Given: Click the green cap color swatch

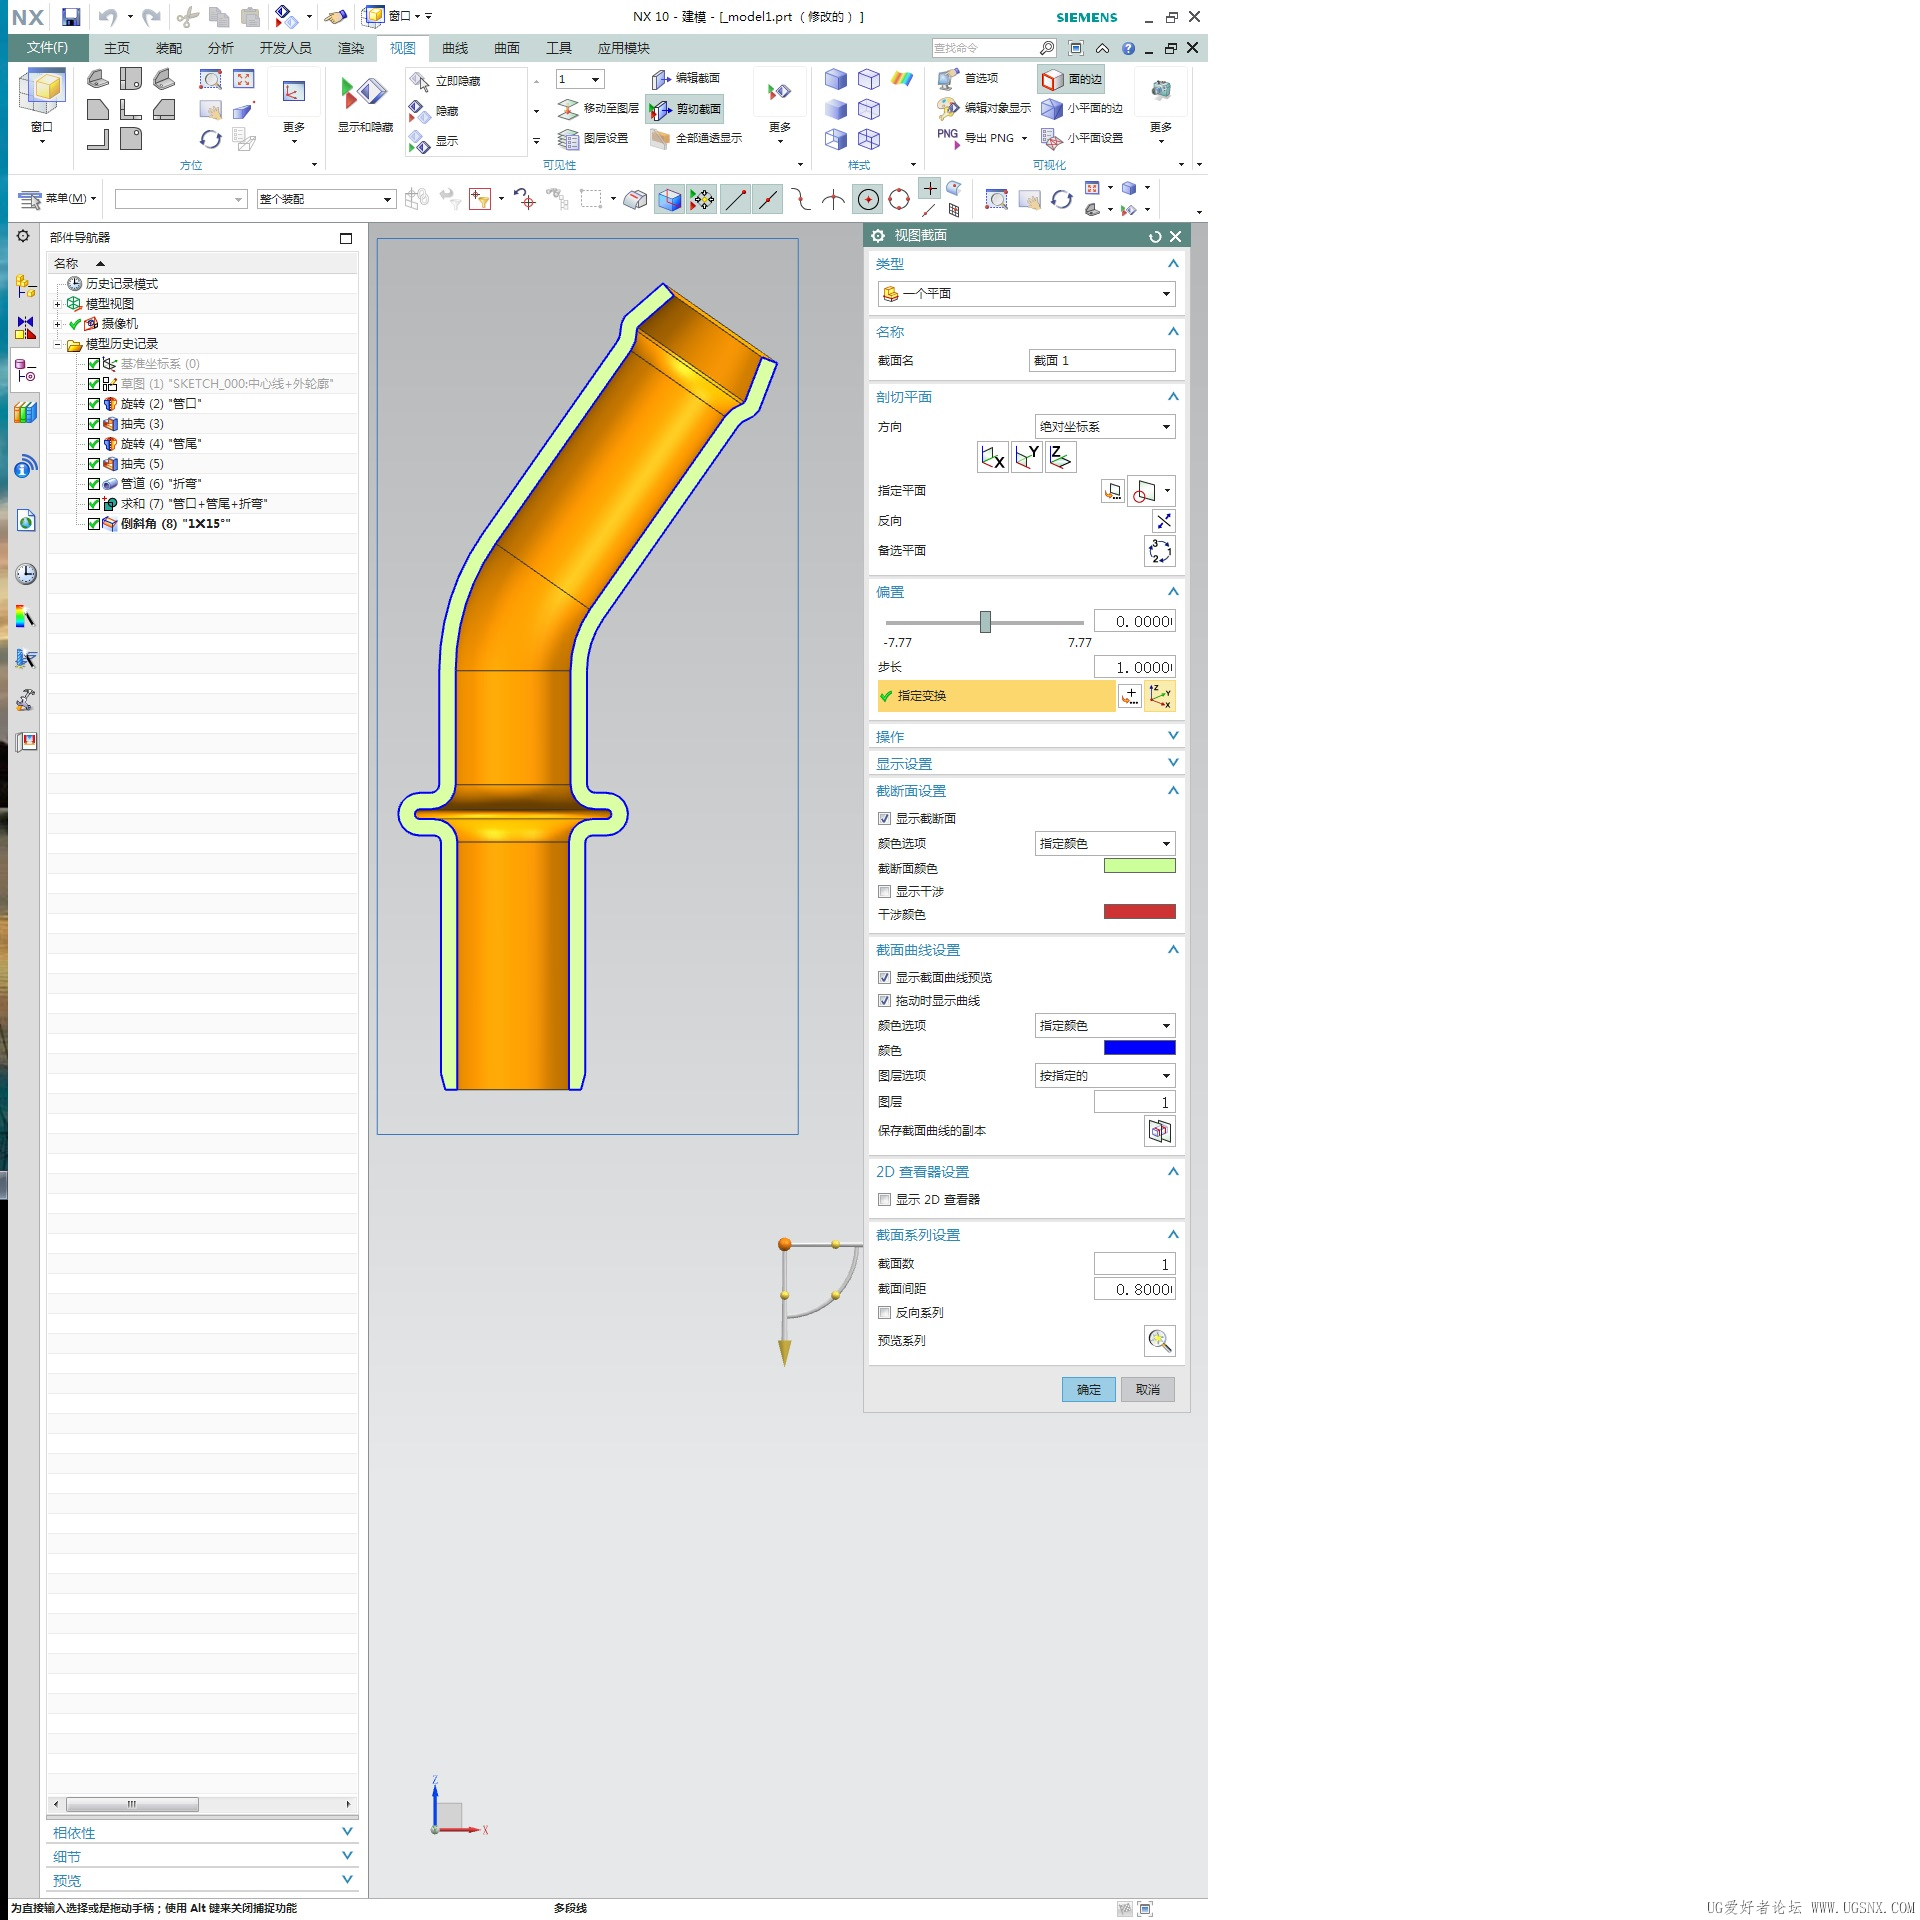Looking at the screenshot, I should point(1139,866).
